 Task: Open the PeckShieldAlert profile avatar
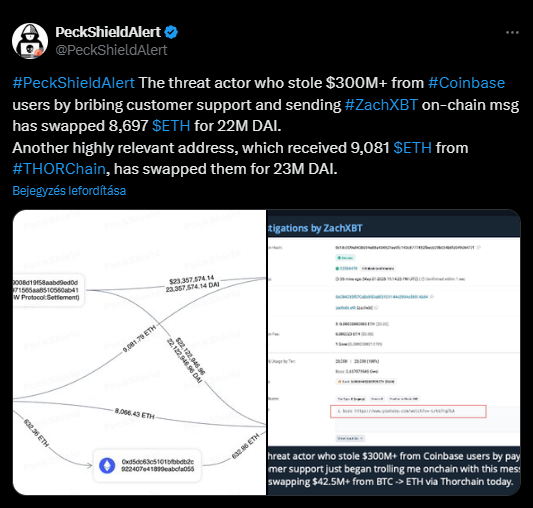tap(30, 41)
